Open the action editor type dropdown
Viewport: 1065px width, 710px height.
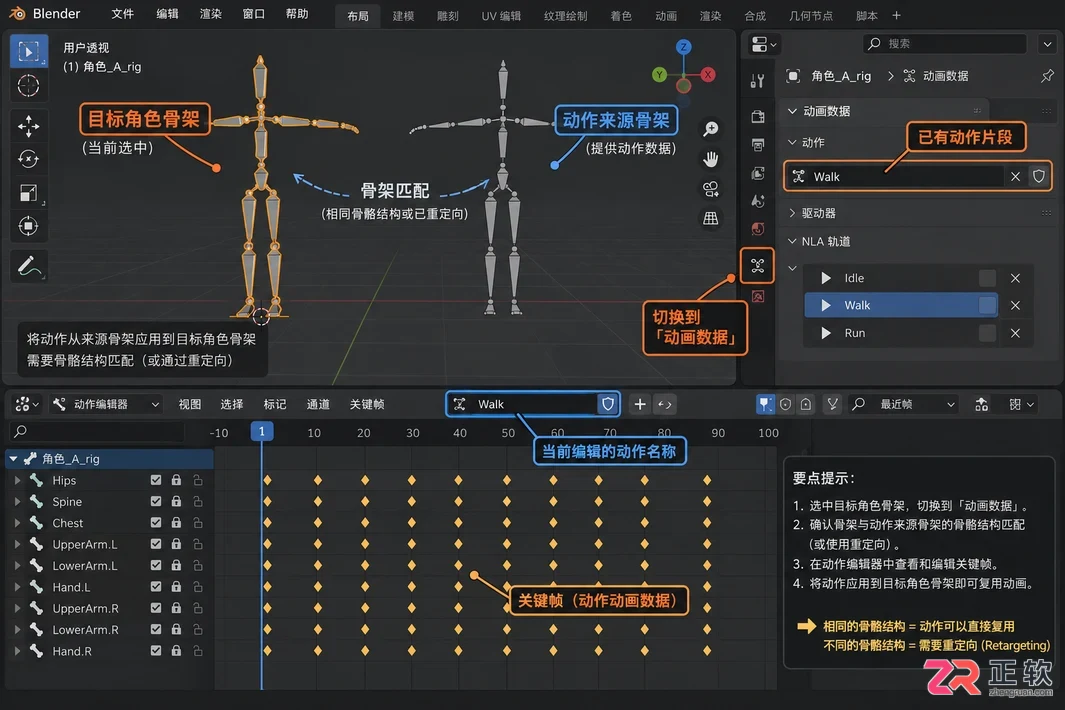click(26, 404)
